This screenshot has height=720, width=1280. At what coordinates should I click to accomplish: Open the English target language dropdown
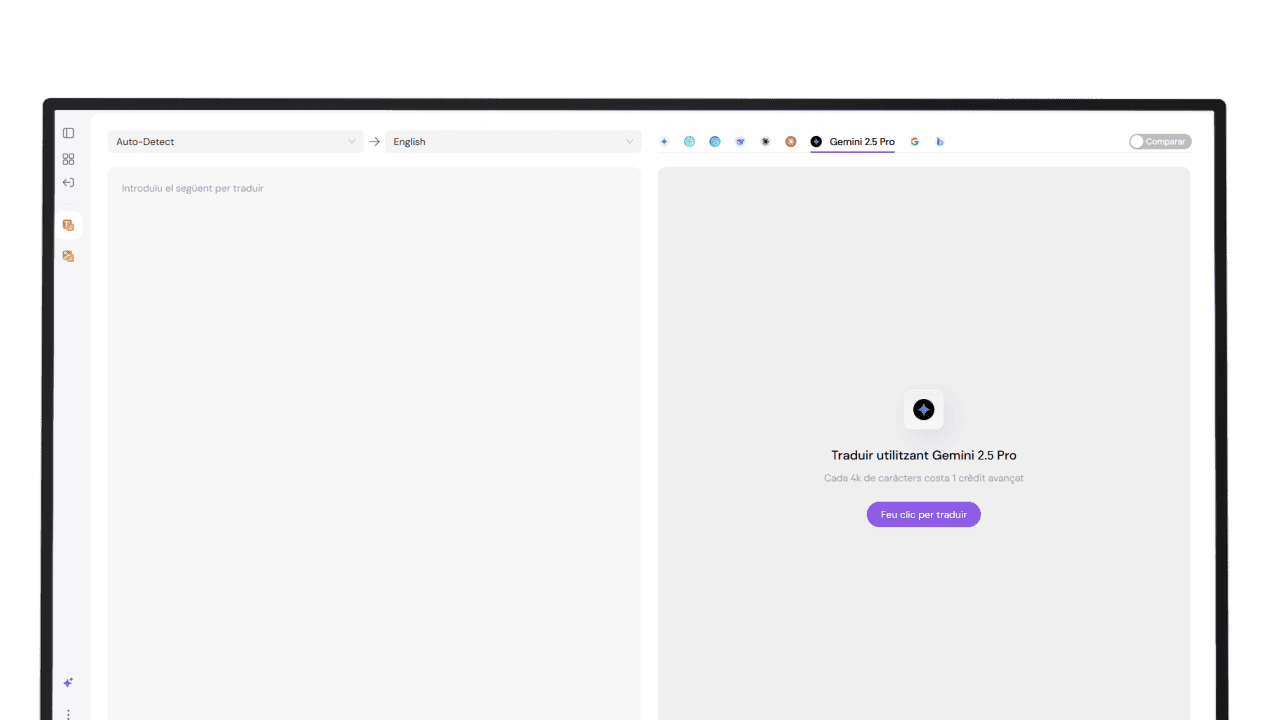pos(513,142)
